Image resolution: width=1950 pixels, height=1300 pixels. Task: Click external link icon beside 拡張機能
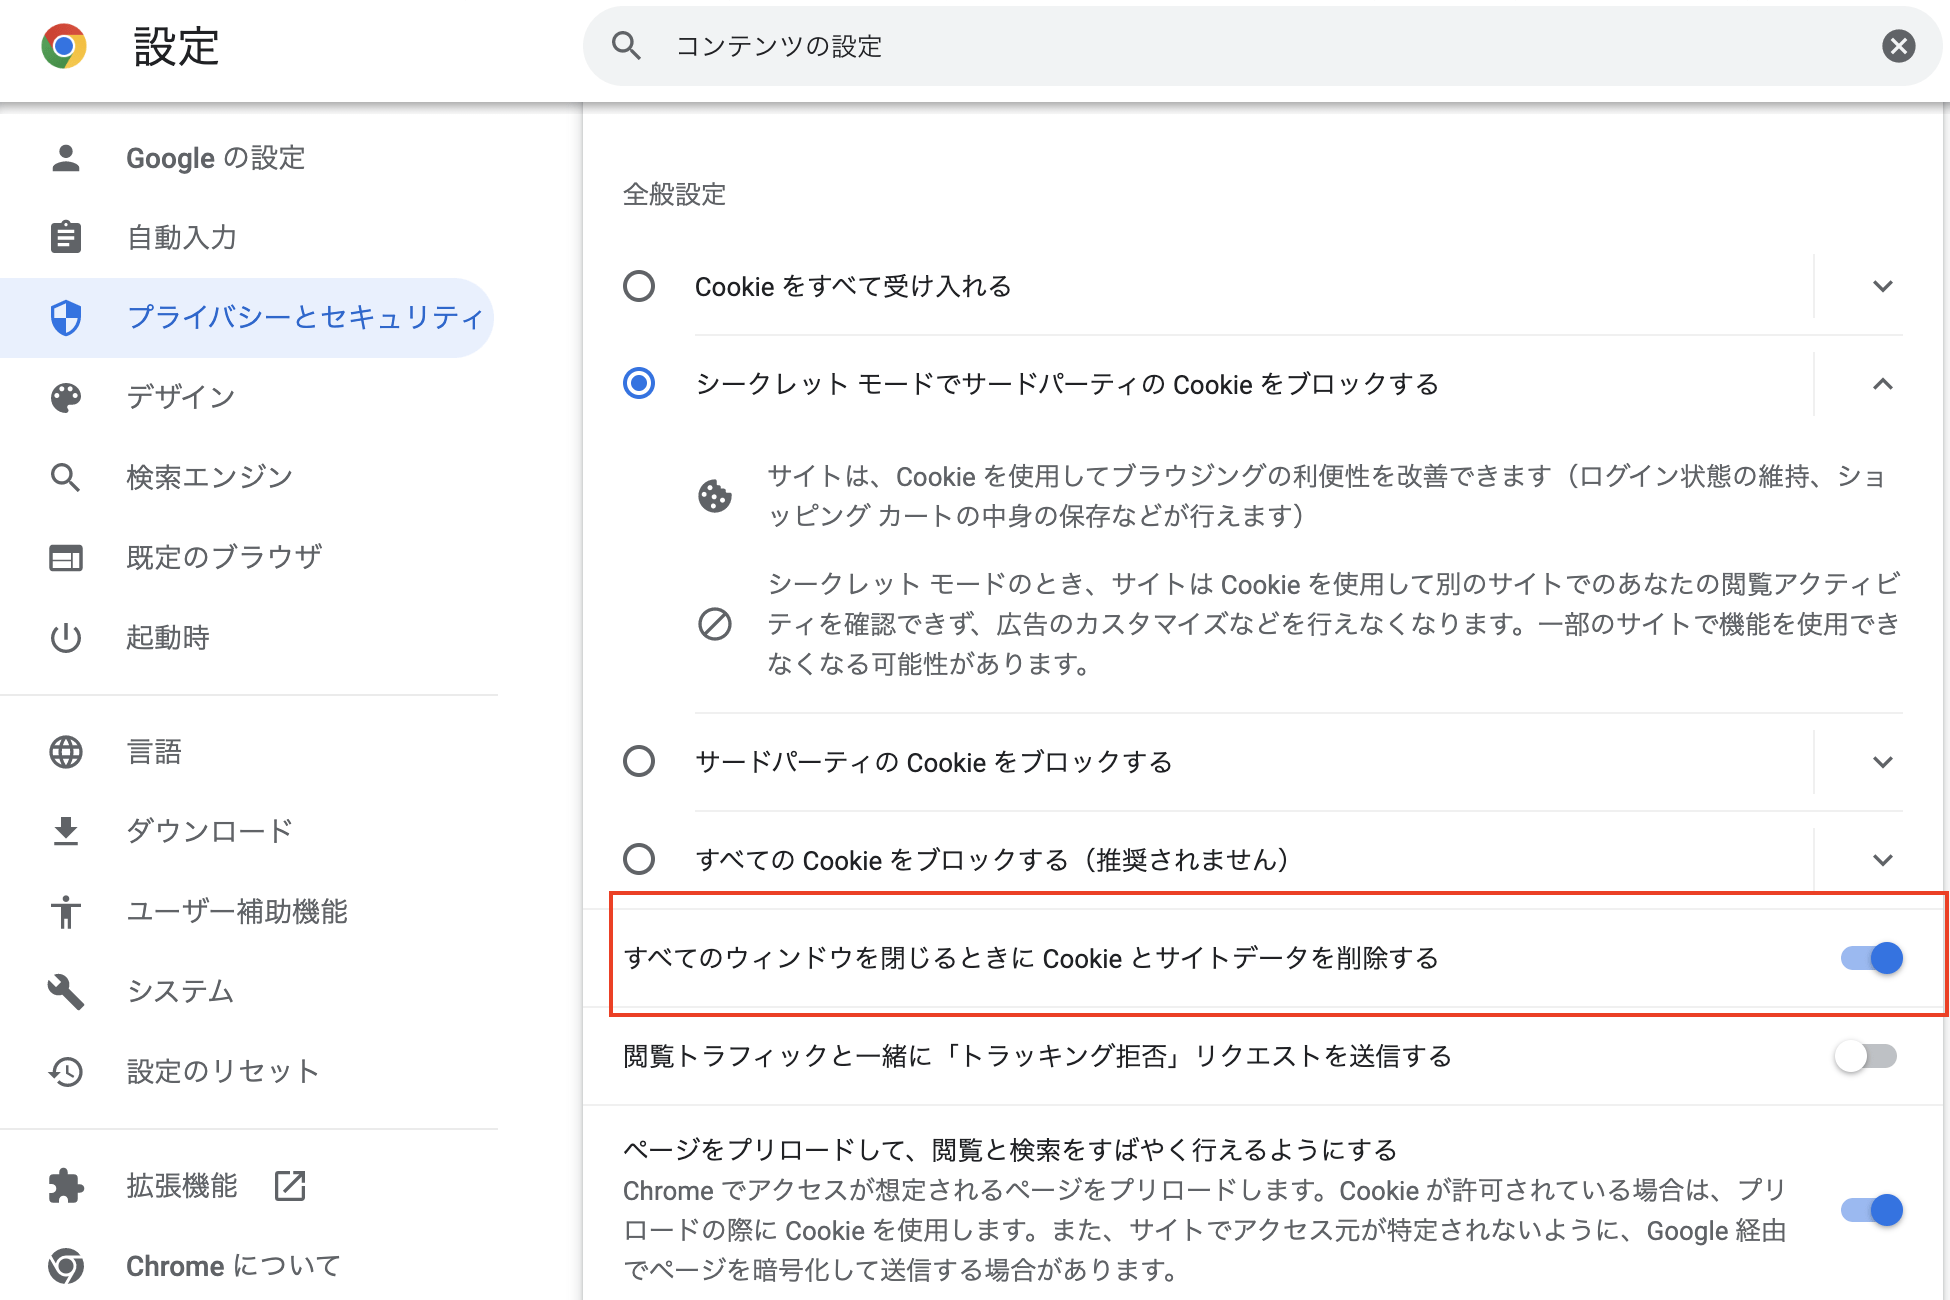click(x=290, y=1186)
